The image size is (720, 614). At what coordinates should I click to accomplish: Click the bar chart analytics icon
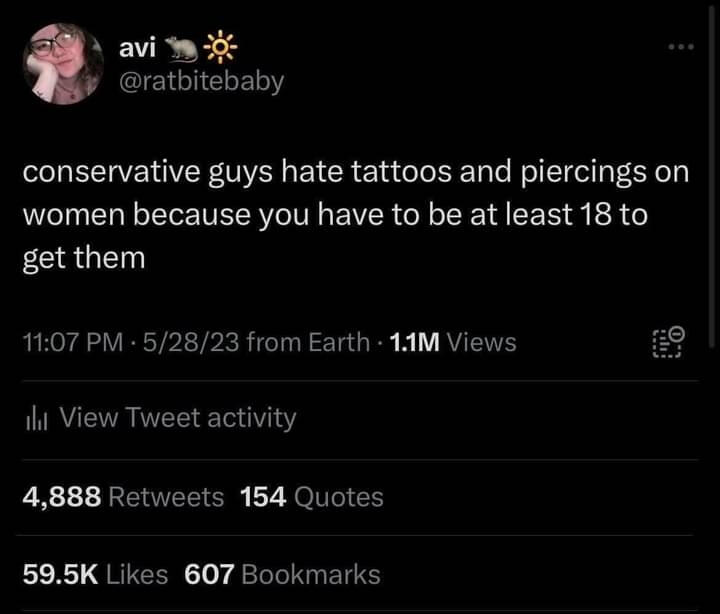pos(37,417)
